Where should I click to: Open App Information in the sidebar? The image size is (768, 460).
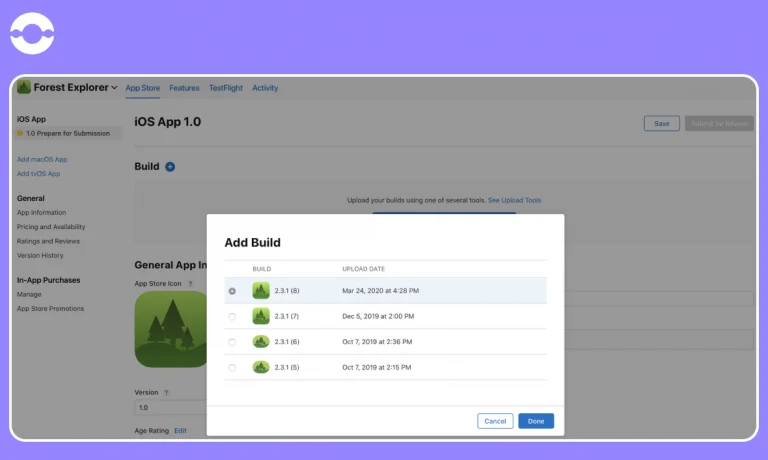[x=41, y=213]
